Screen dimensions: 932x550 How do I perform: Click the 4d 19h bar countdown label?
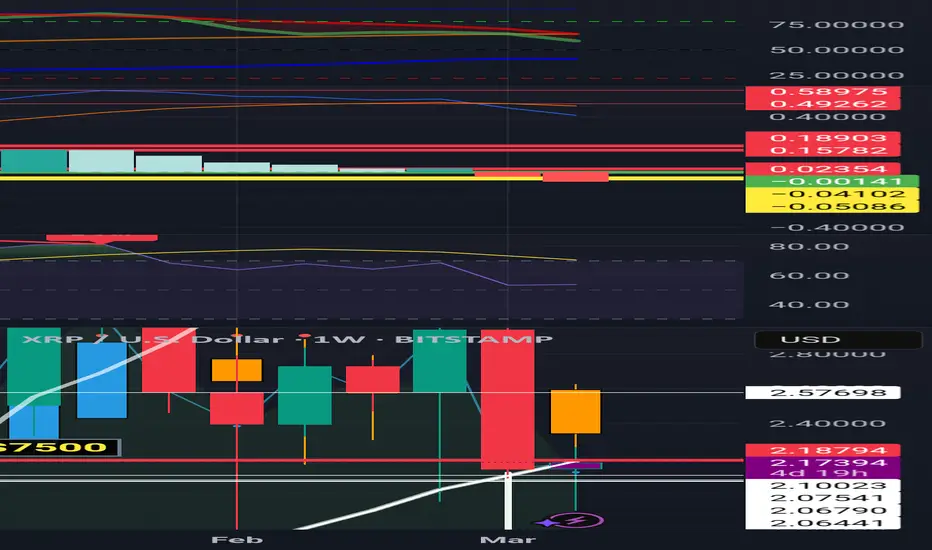[823, 473]
